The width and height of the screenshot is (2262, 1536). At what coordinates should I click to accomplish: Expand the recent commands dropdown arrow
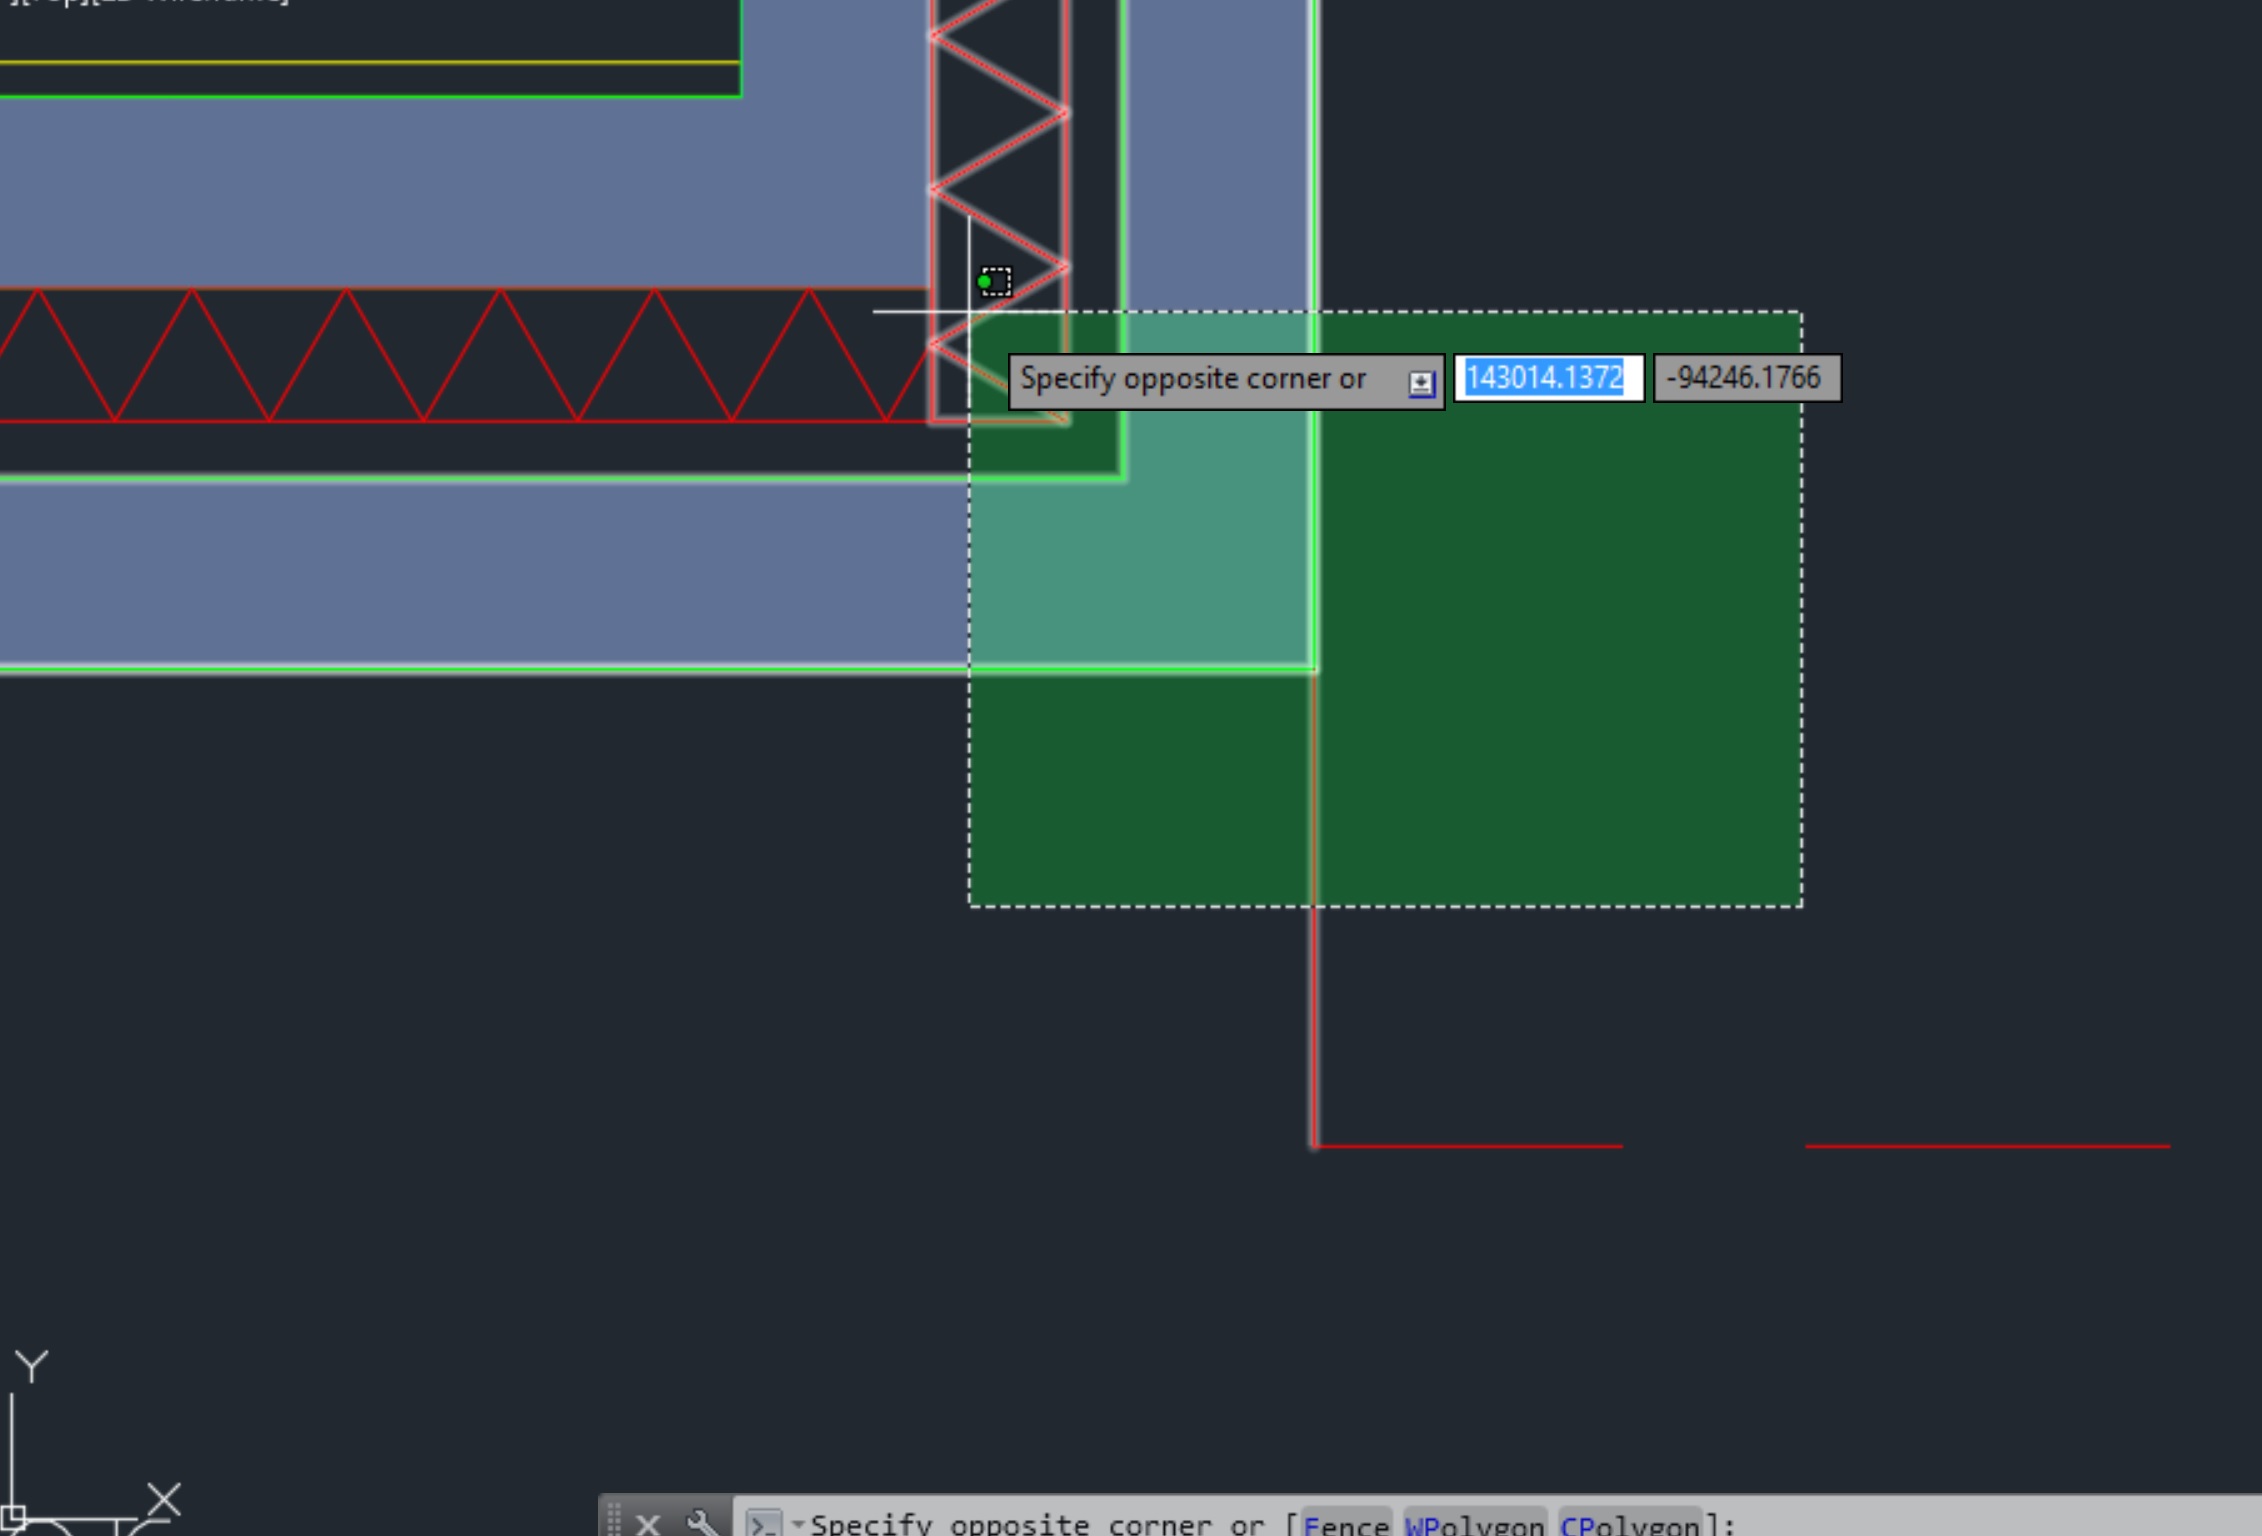pos(798,1523)
